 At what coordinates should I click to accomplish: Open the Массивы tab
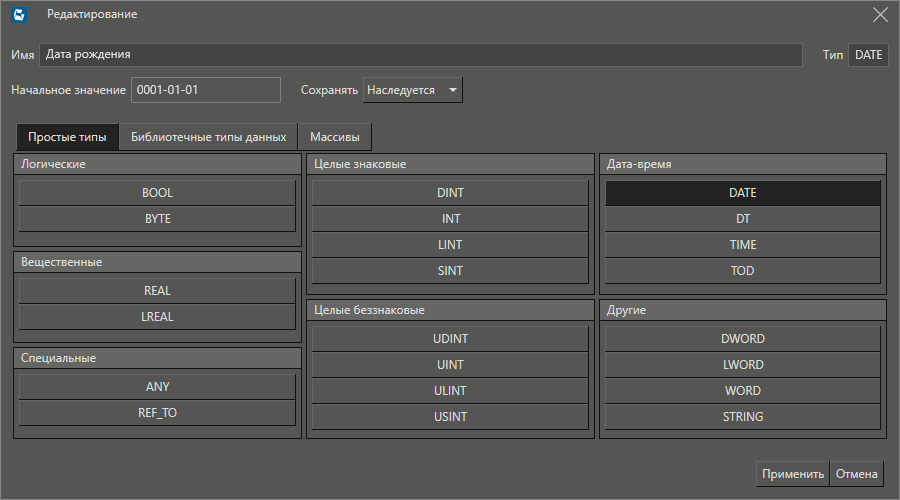click(x=335, y=137)
